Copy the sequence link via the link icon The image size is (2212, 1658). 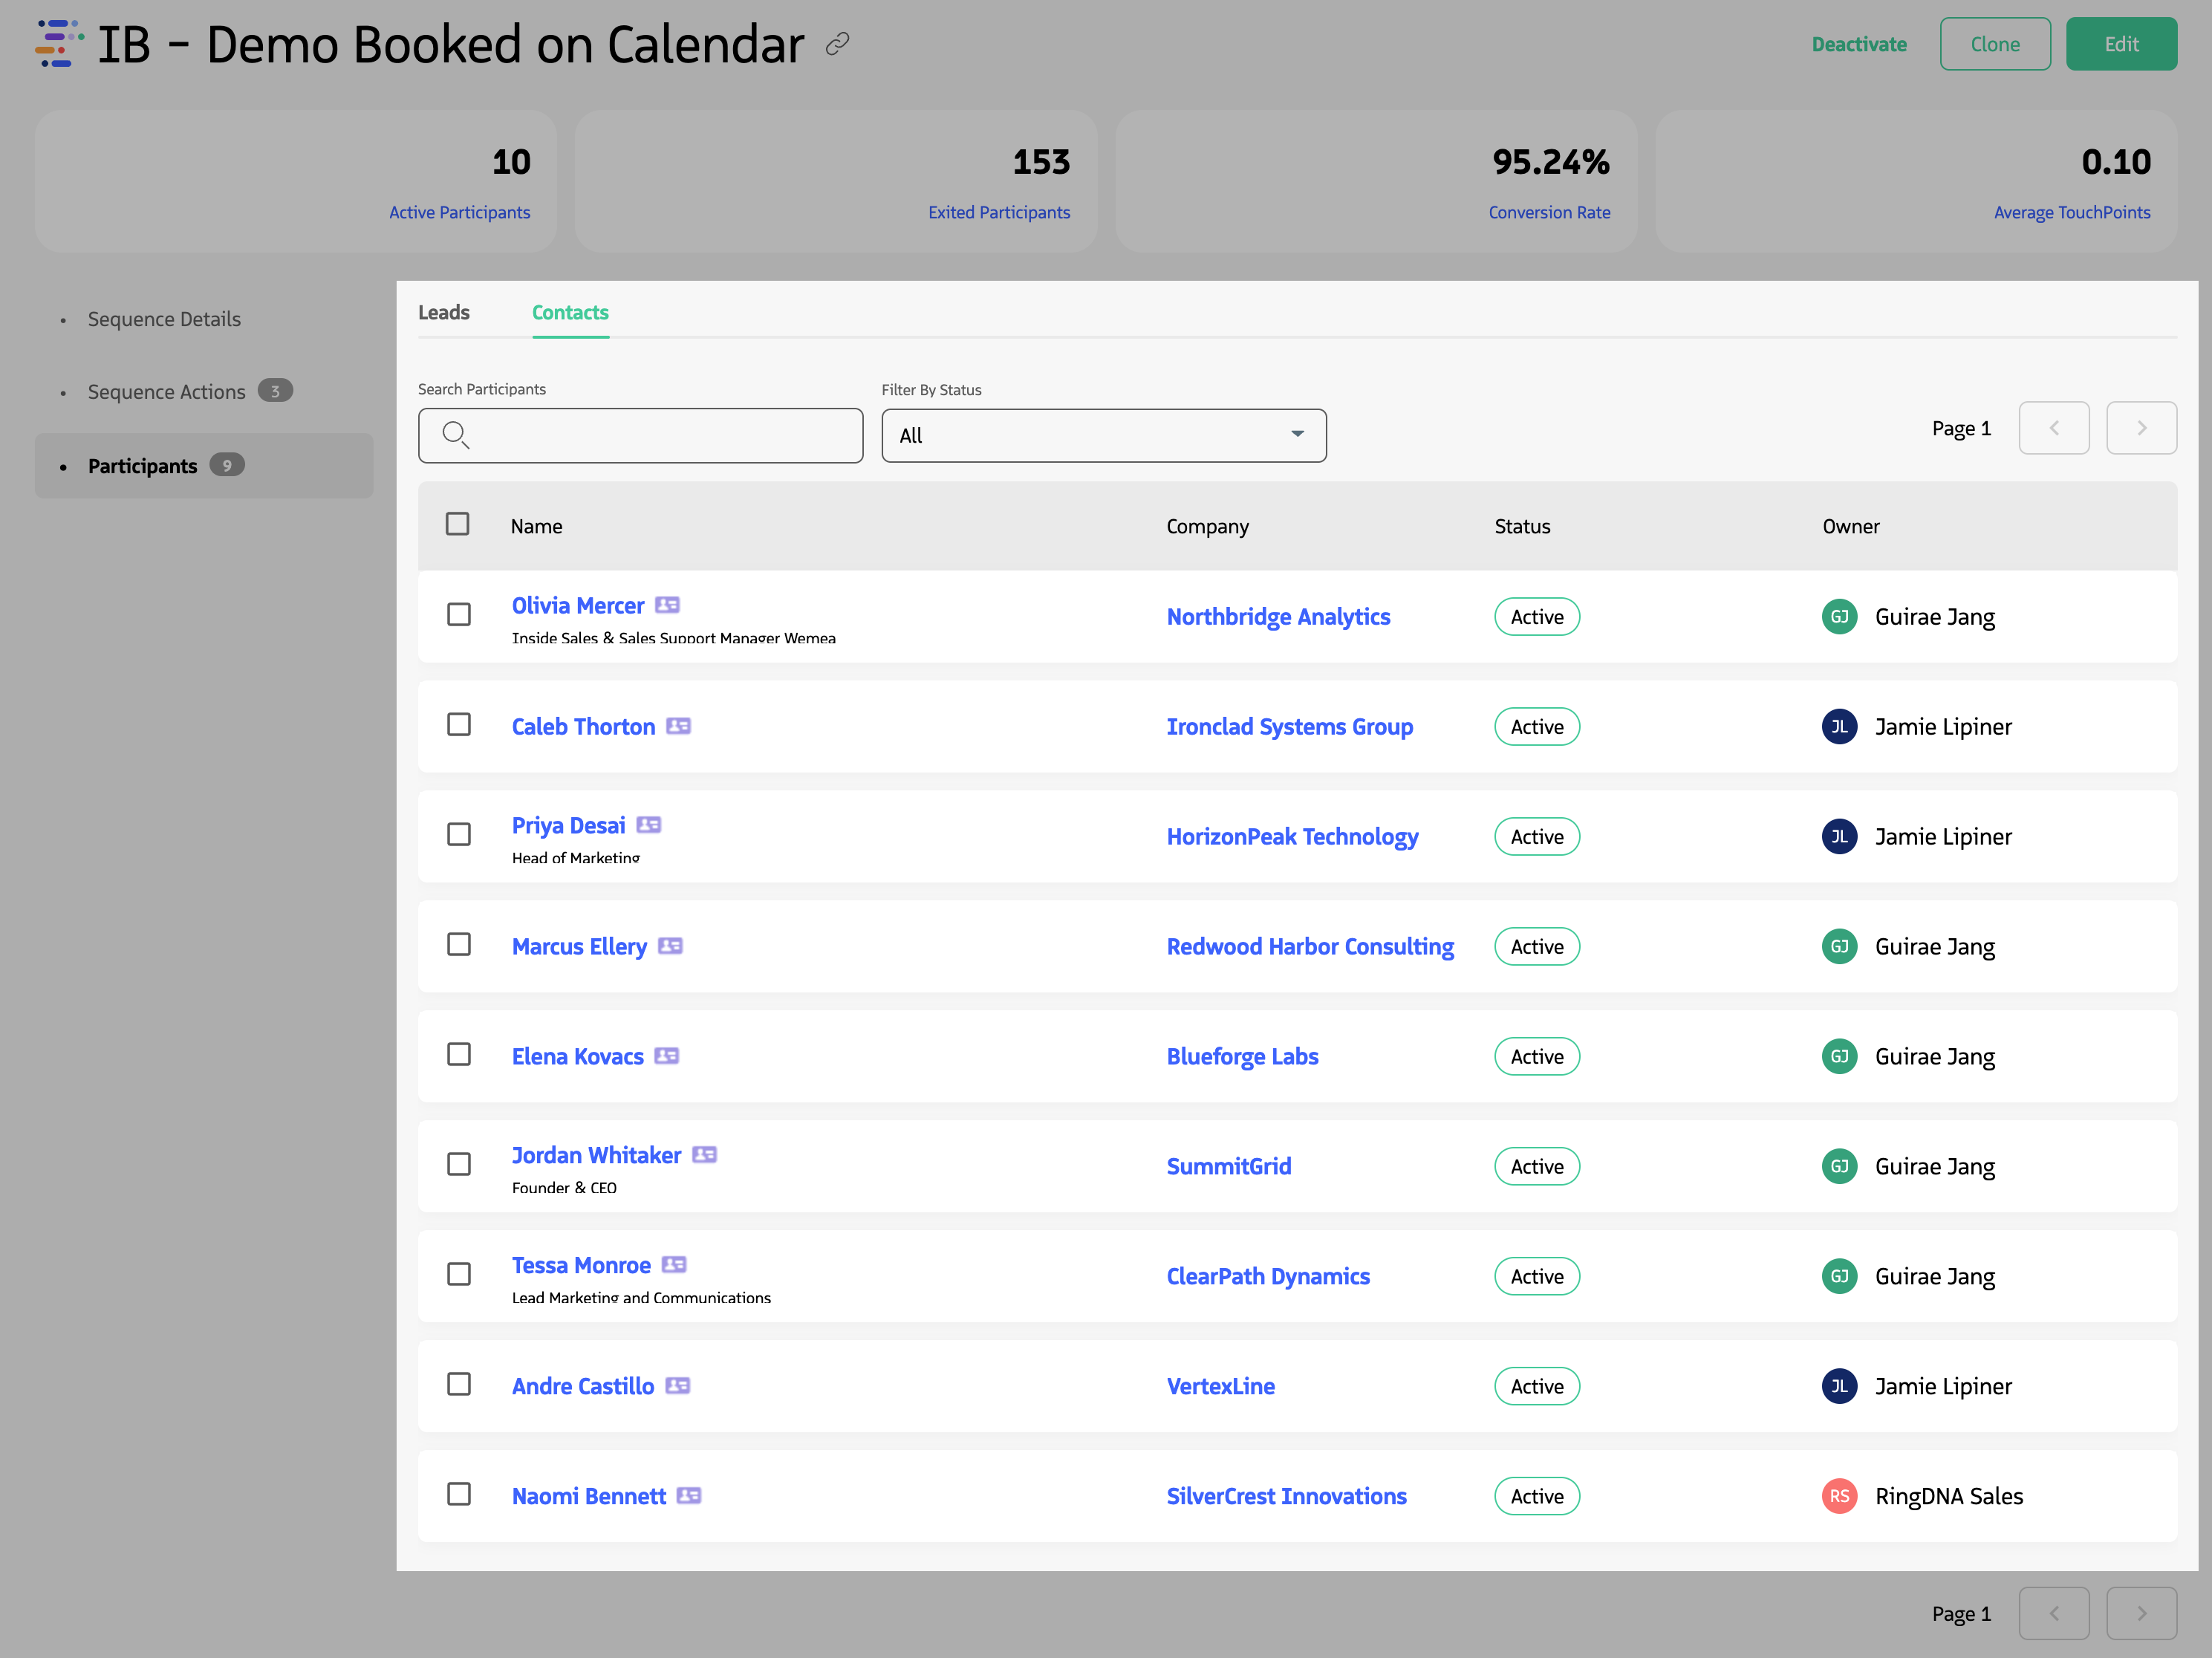pos(836,44)
